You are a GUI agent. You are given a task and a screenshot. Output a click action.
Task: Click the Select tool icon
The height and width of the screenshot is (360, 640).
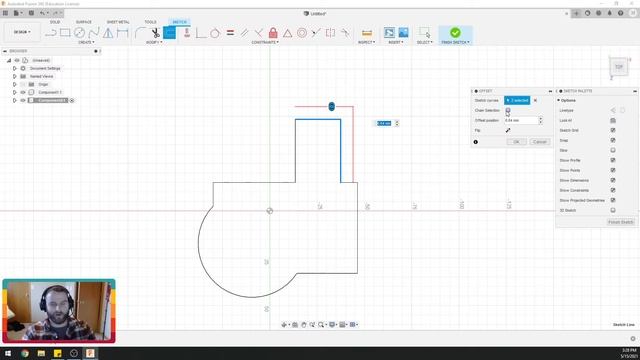[x=424, y=33]
